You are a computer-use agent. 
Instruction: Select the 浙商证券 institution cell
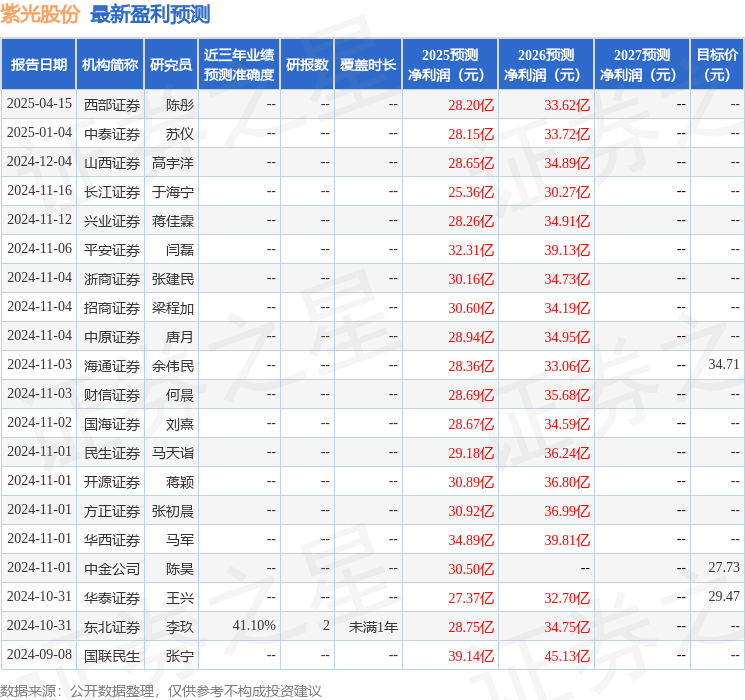[x=112, y=279]
